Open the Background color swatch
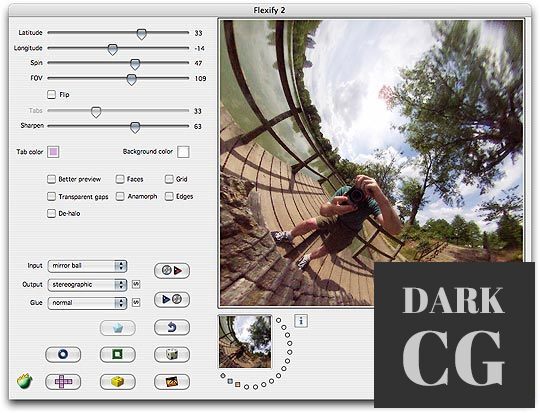 (x=183, y=152)
